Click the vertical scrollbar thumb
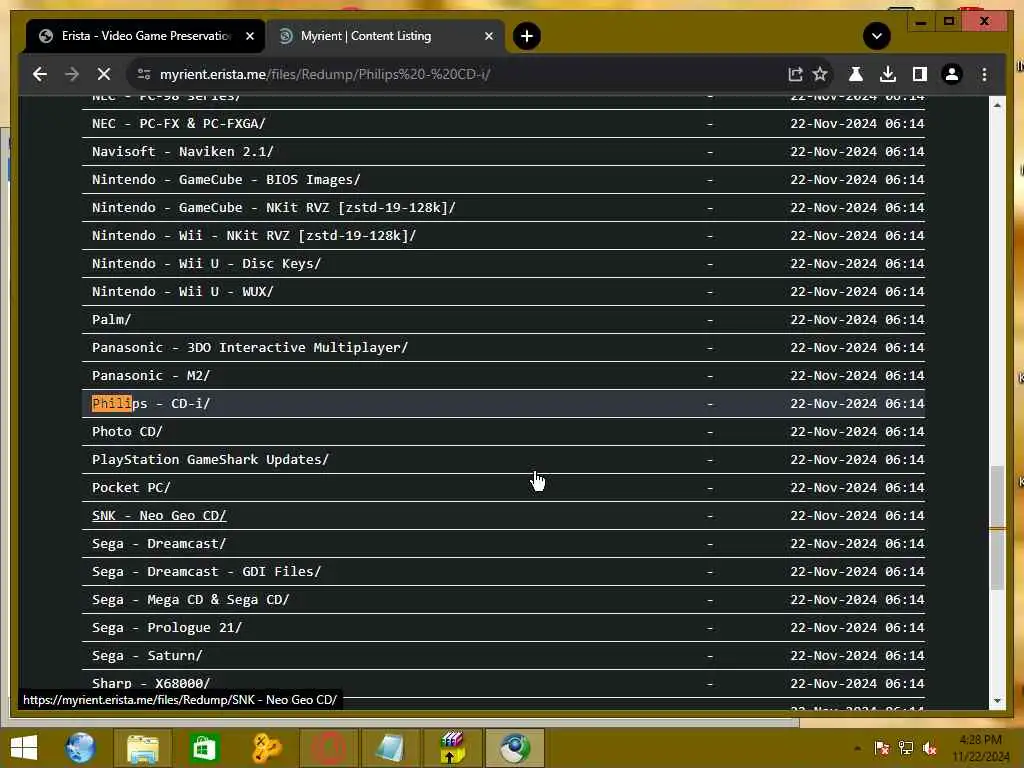 [x=997, y=528]
